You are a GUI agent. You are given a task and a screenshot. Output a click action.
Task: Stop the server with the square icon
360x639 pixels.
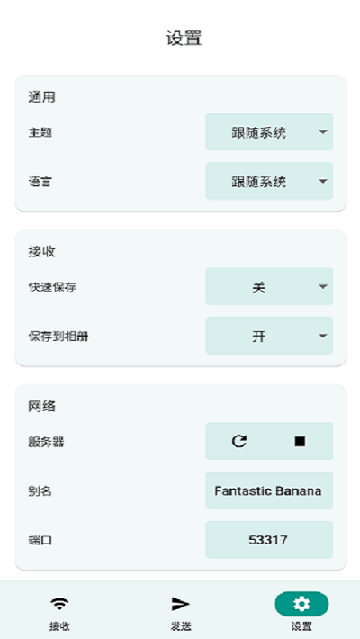[300, 441]
